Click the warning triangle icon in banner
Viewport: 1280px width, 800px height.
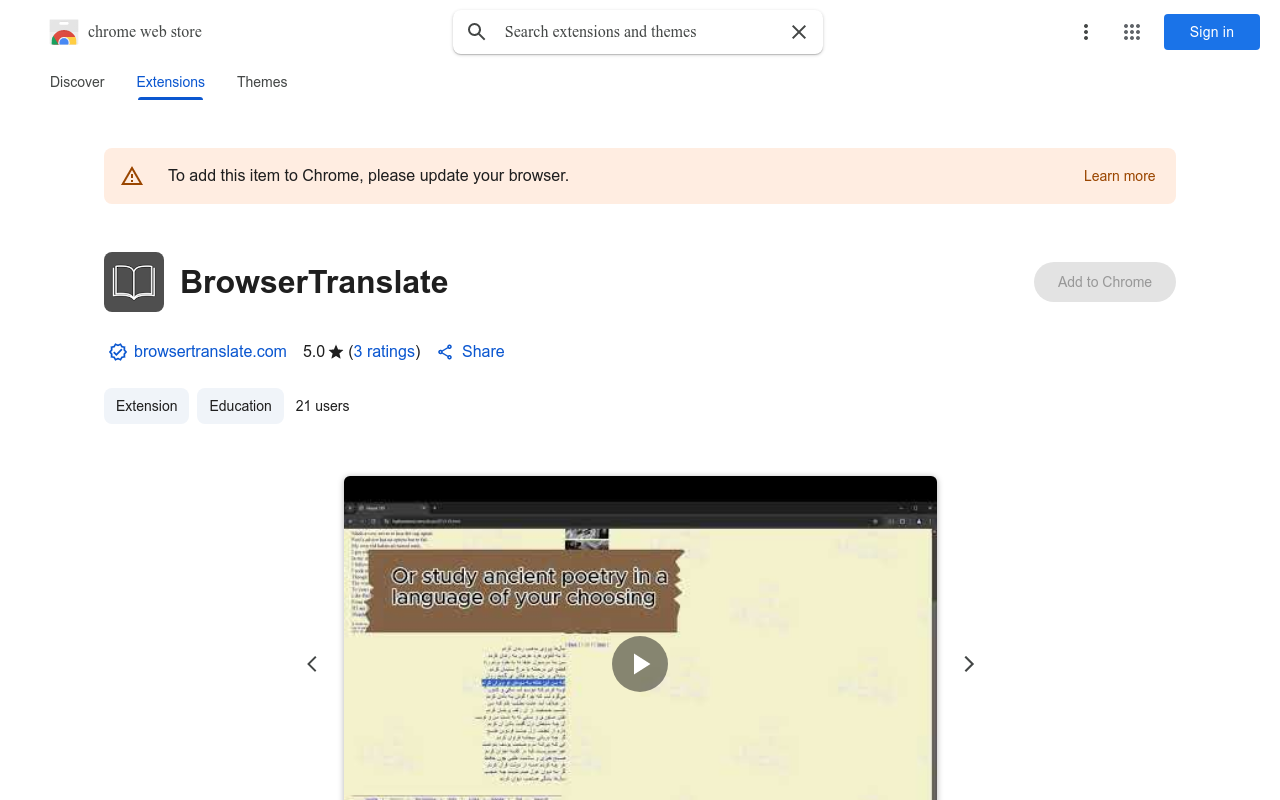pyautogui.click(x=132, y=176)
